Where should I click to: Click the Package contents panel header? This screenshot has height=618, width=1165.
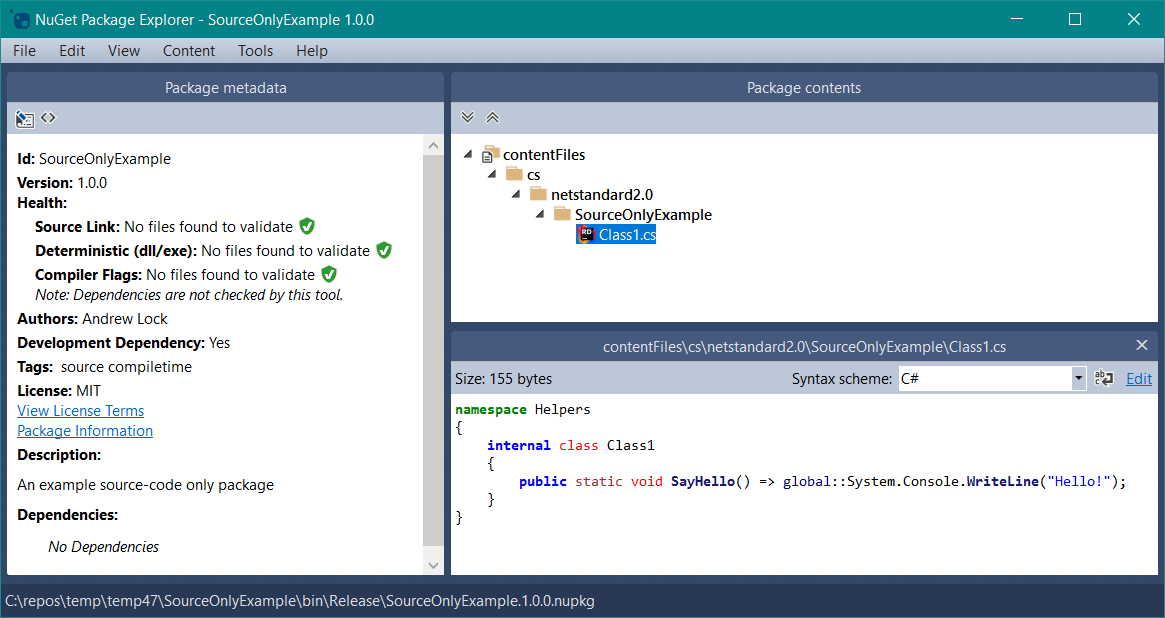point(804,88)
